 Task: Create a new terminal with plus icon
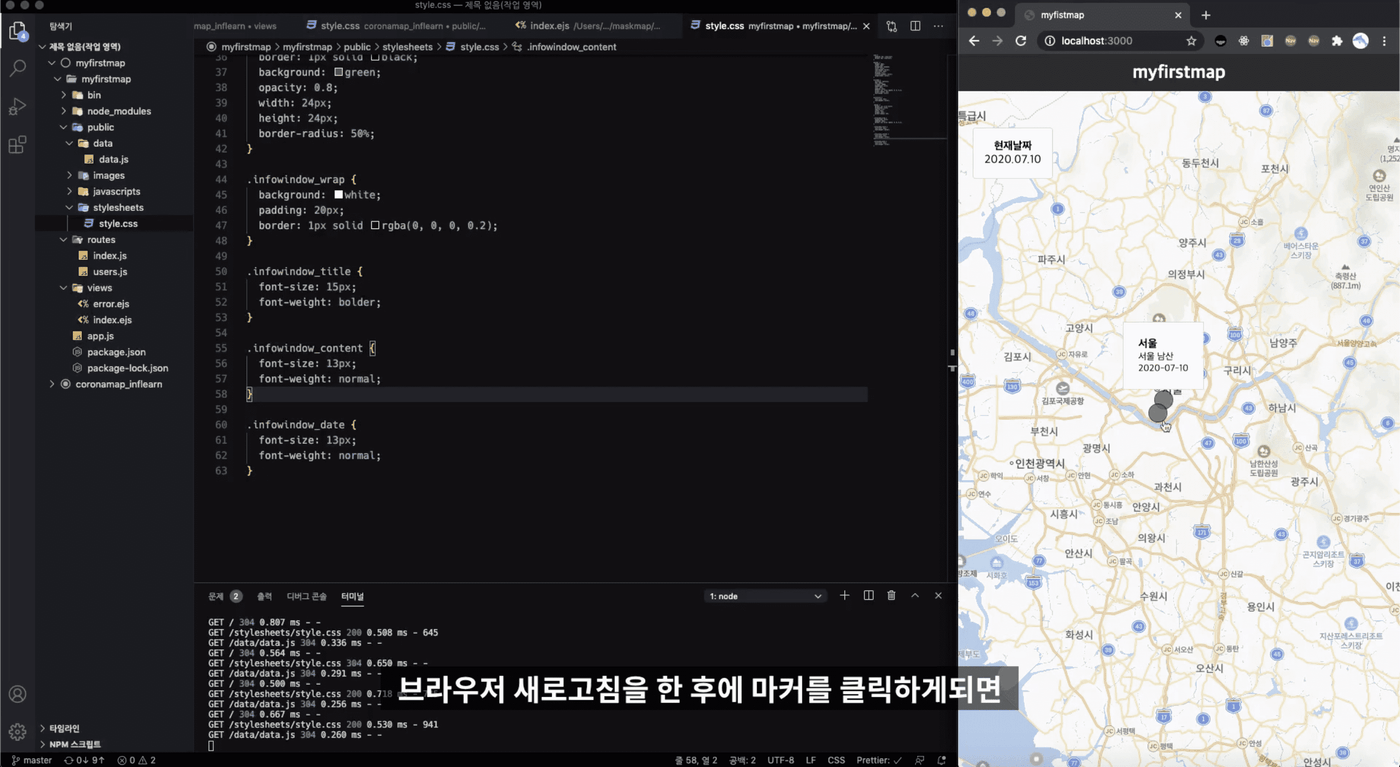click(844, 596)
